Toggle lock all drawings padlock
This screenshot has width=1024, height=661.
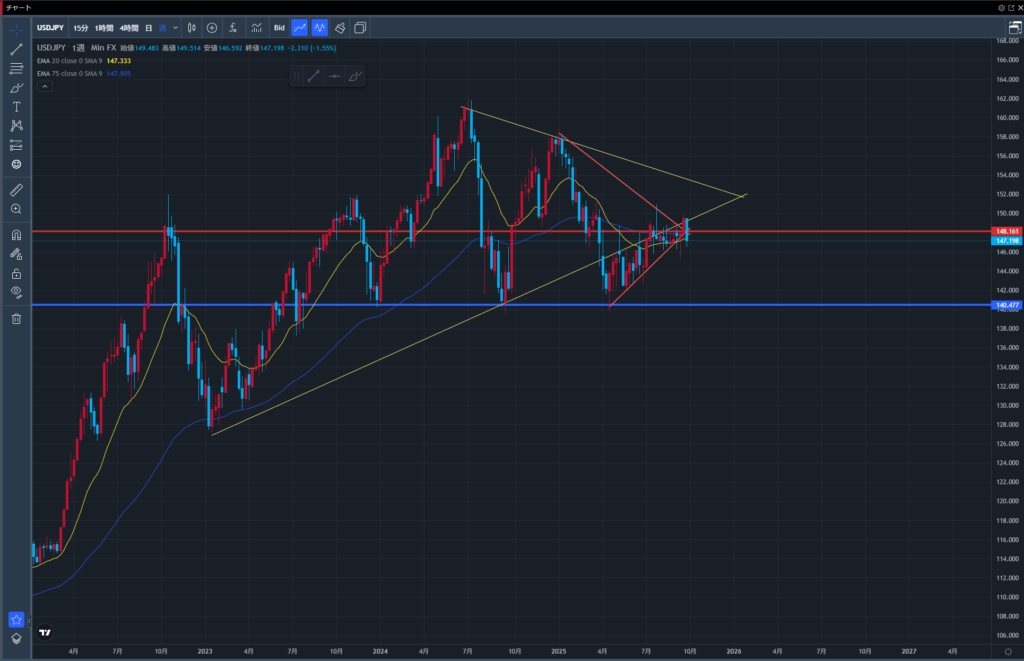pyautogui.click(x=16, y=273)
